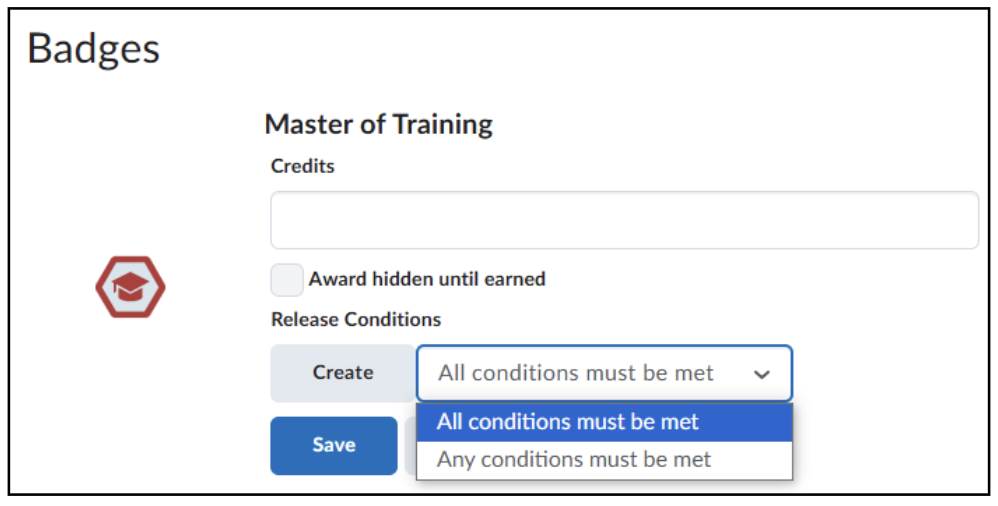Click the Badges page heading

pos(94,50)
